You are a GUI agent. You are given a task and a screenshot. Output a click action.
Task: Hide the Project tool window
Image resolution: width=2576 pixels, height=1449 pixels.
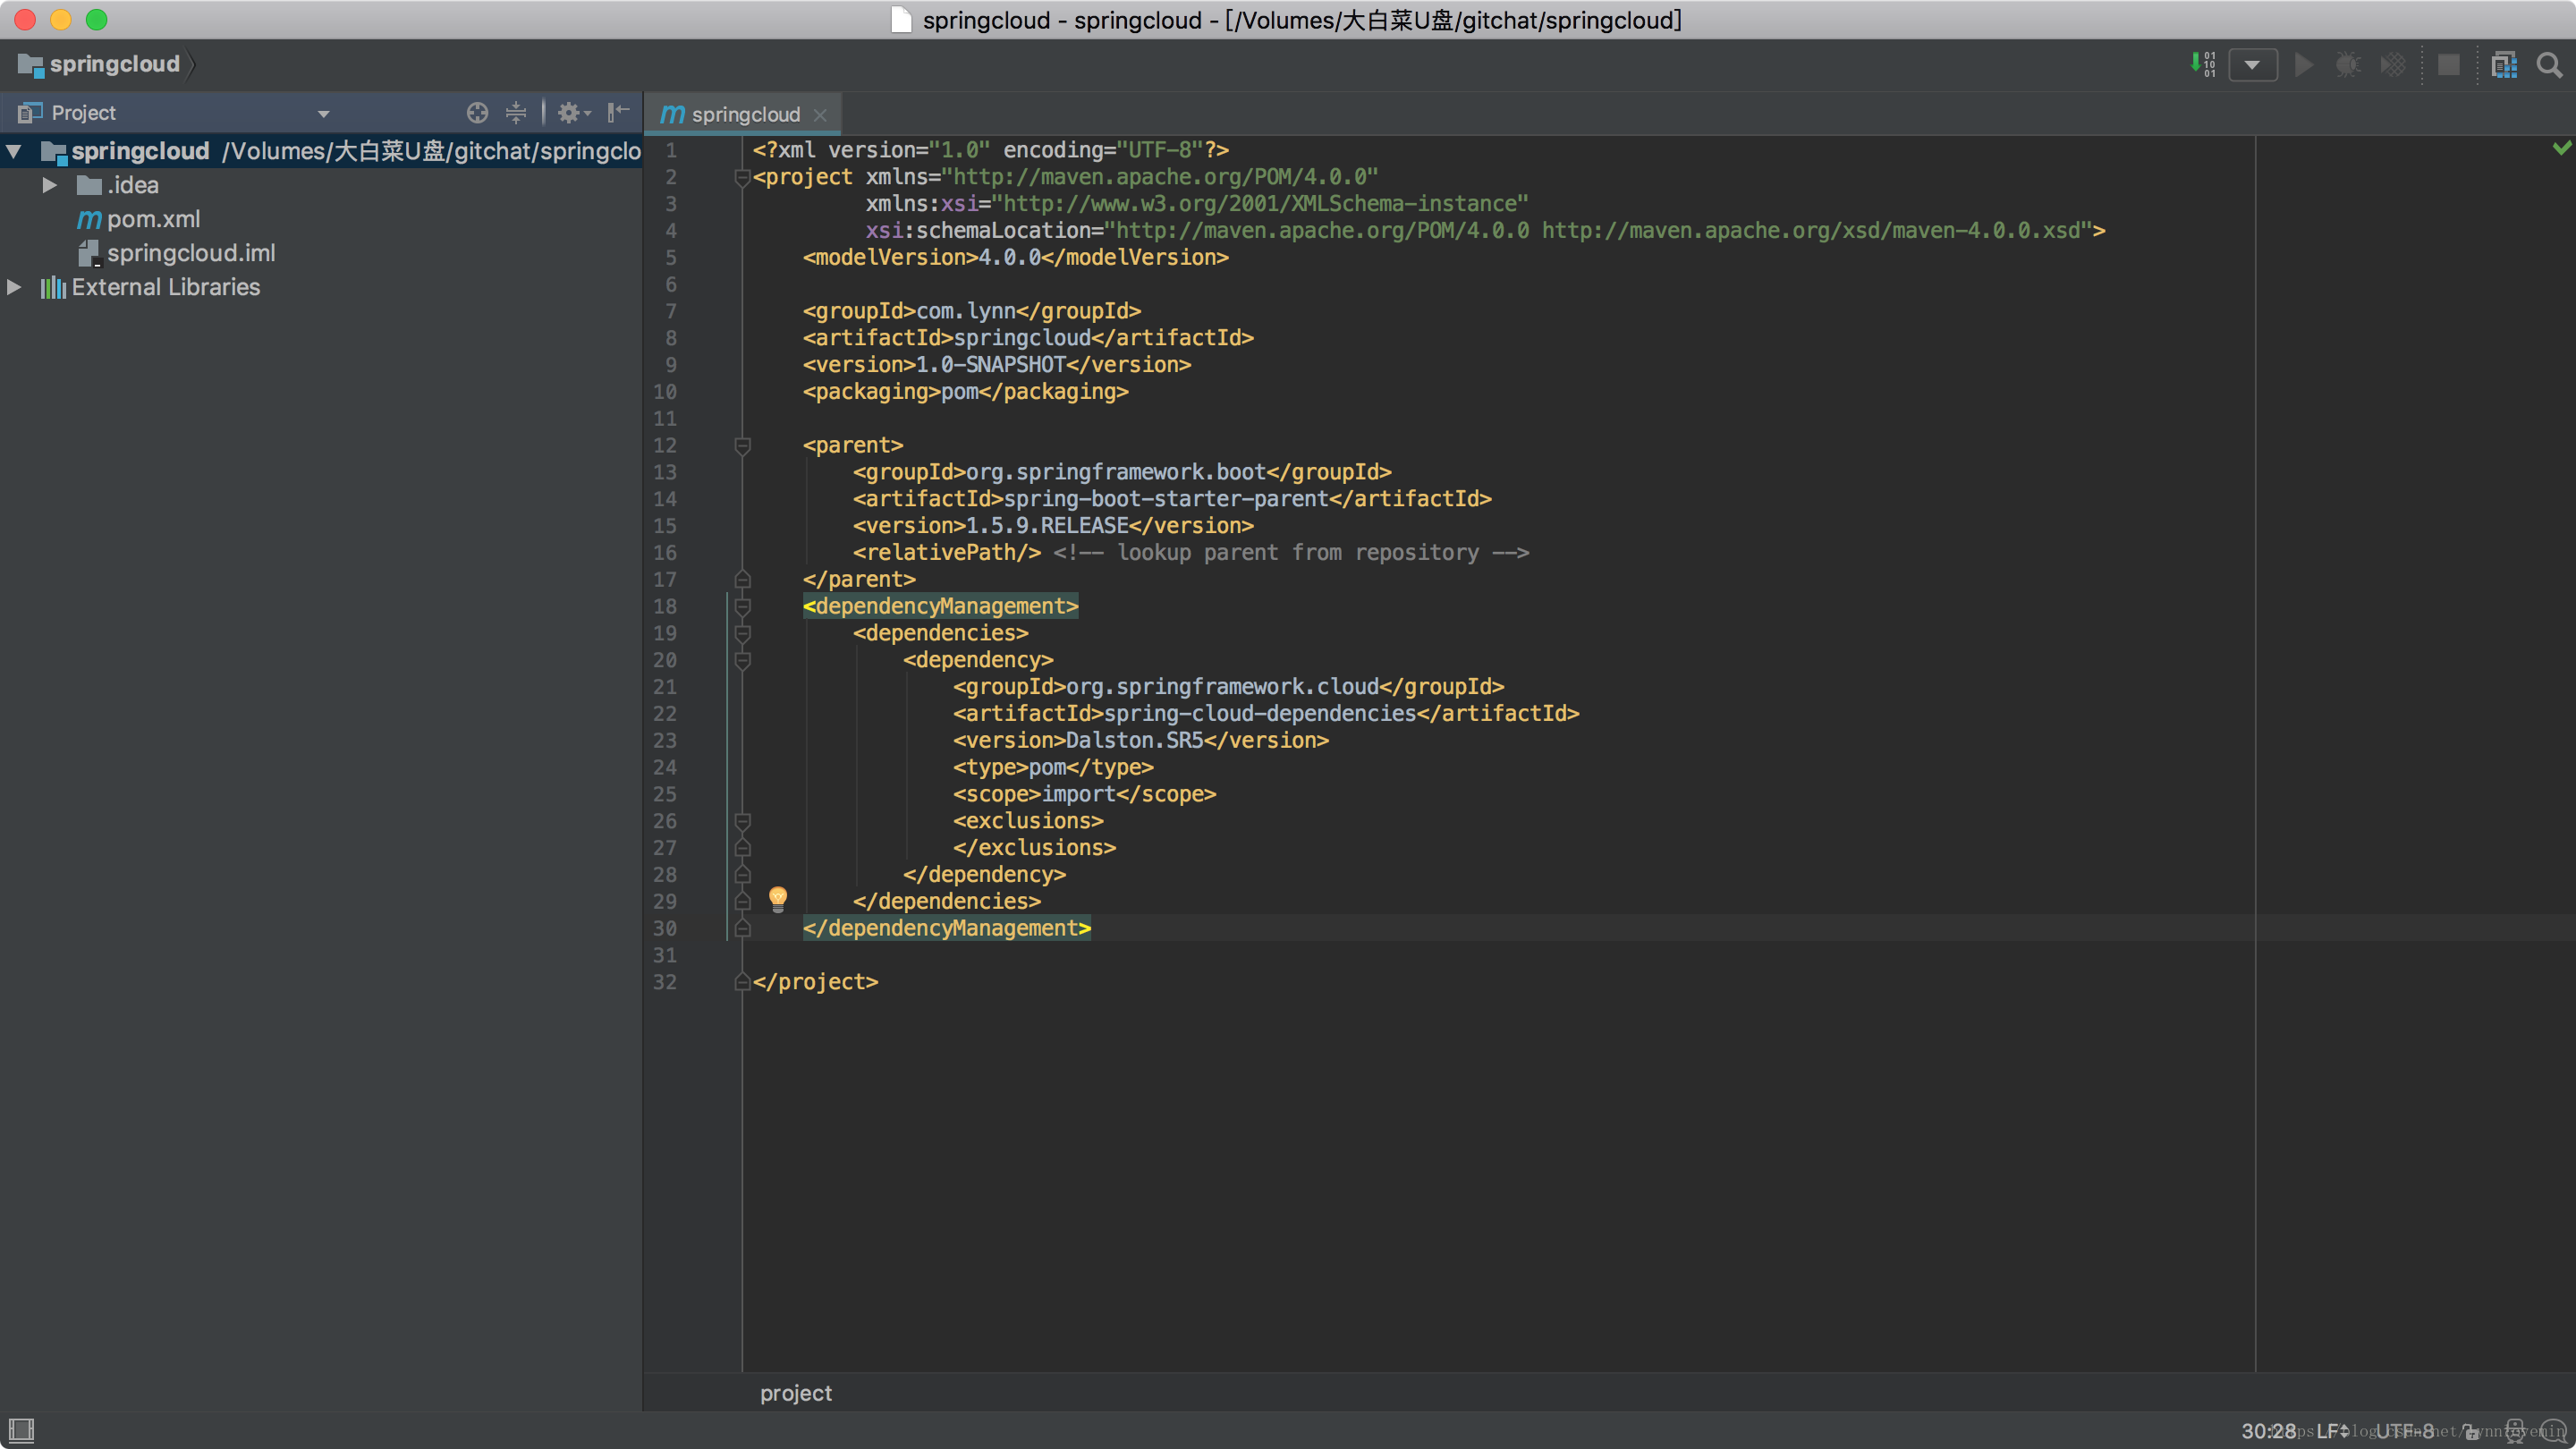pos(619,112)
